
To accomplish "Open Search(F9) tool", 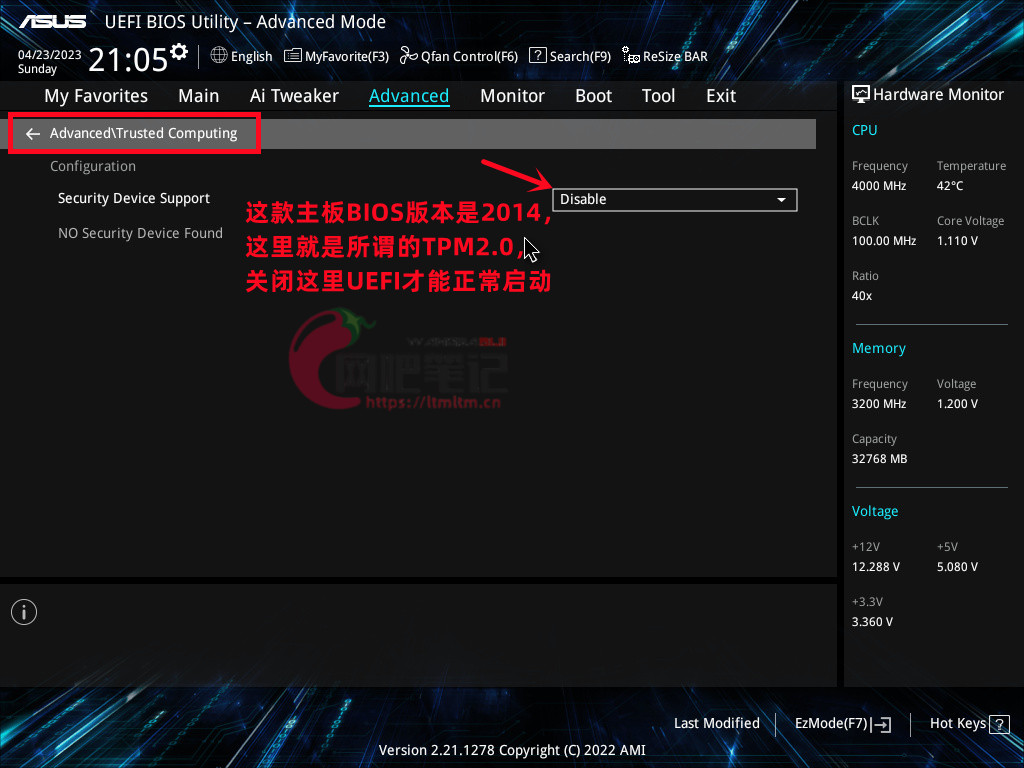I will point(569,56).
